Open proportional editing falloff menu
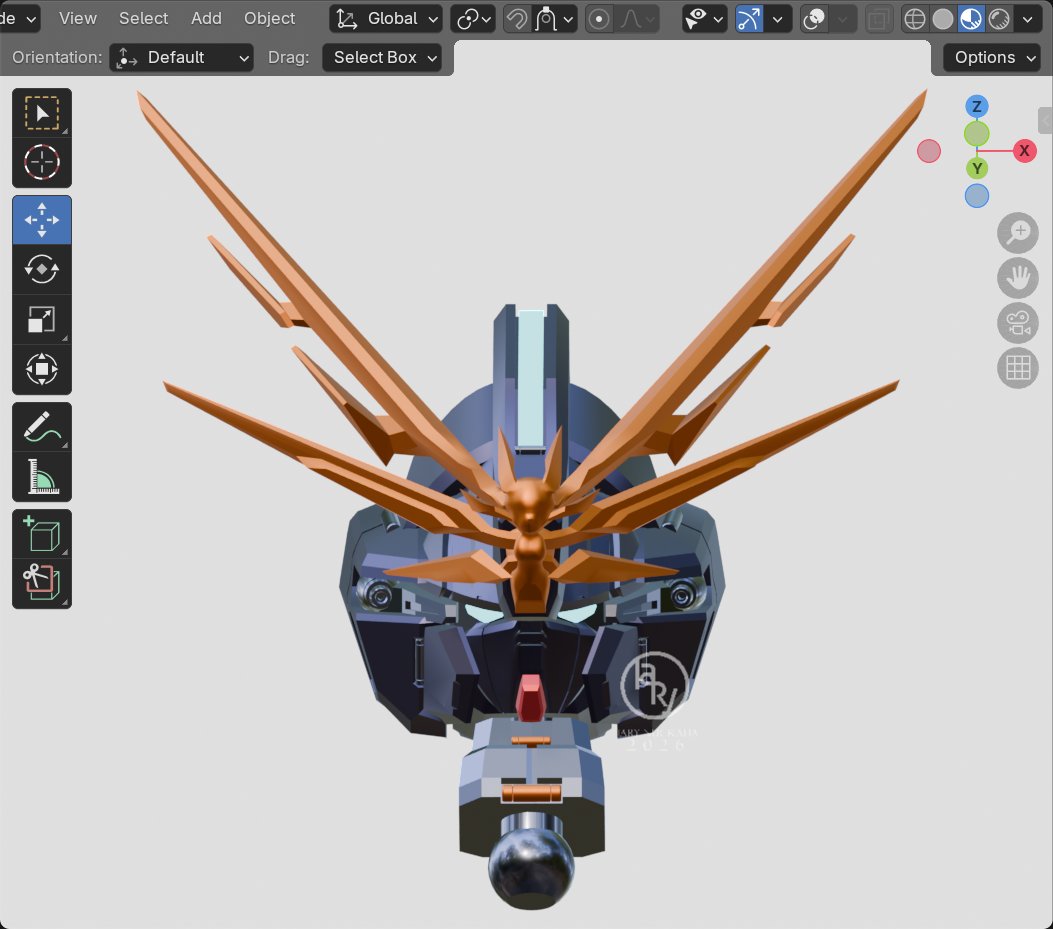This screenshot has width=1053, height=929. tap(637, 19)
